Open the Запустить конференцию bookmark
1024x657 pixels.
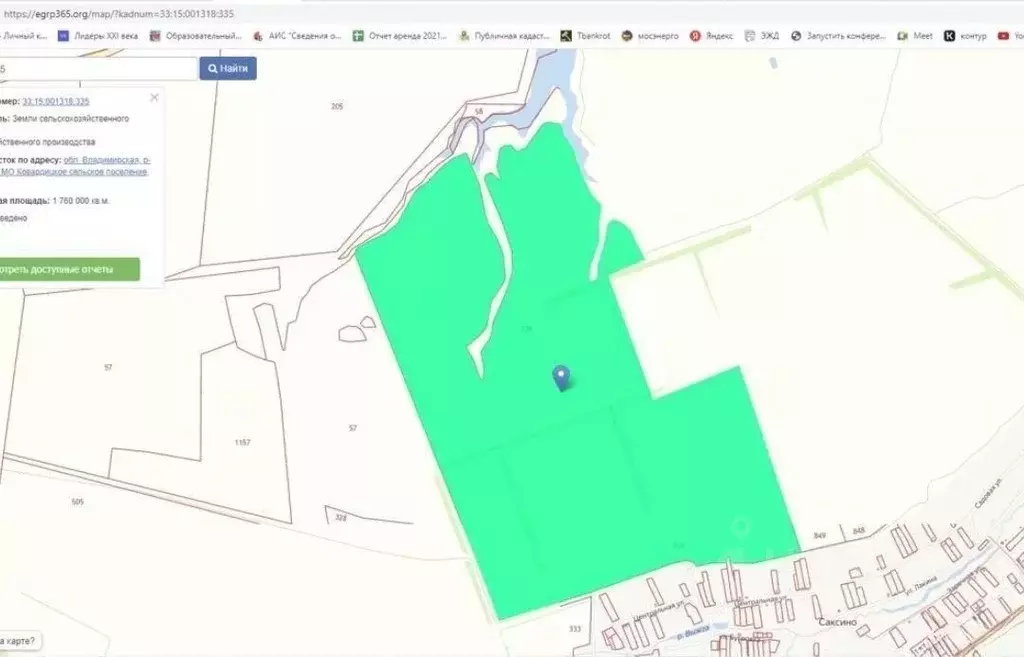[838, 36]
